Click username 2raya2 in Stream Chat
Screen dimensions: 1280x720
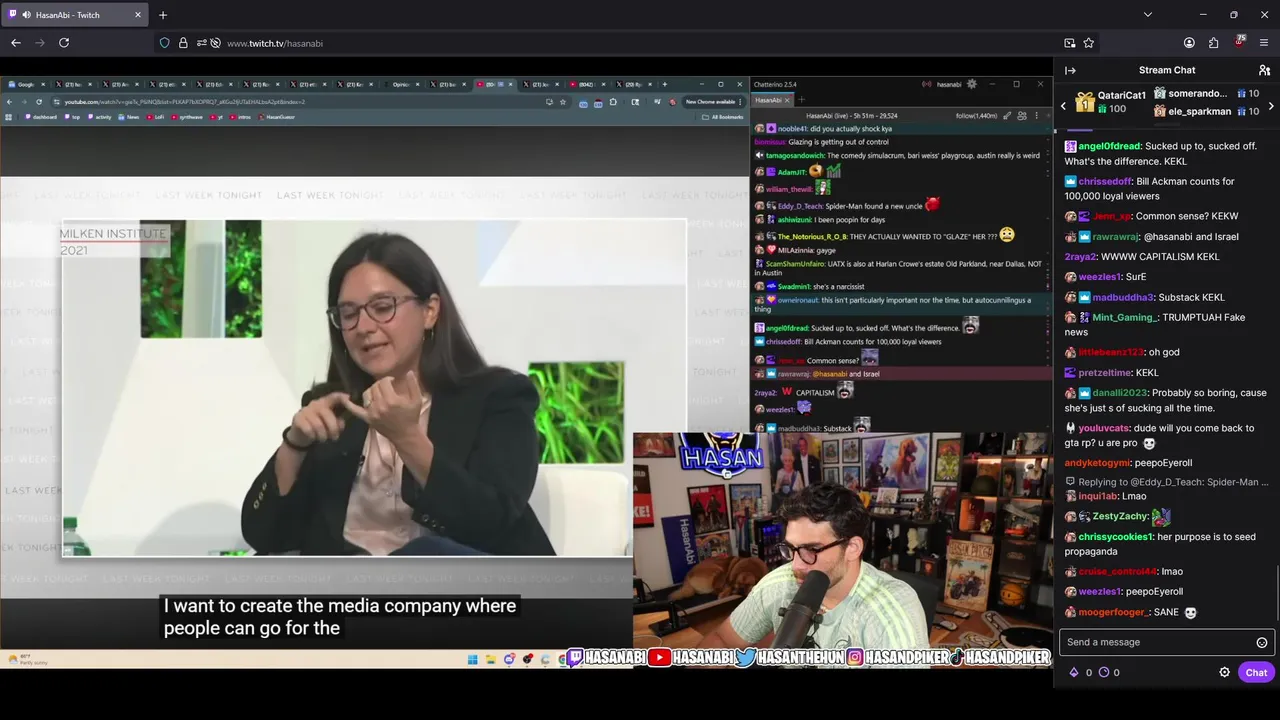[1081, 257]
